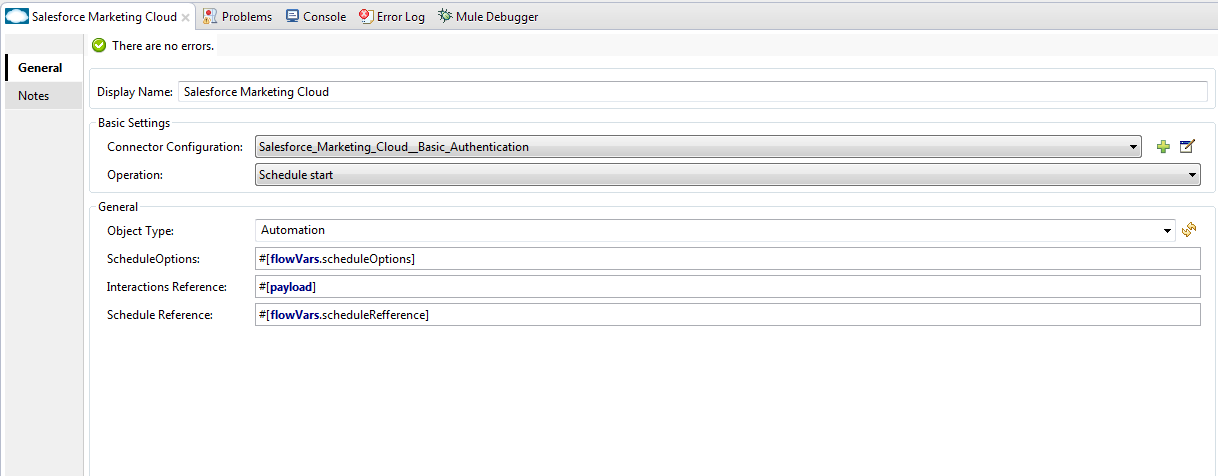Viewport: 1218px width, 476px height.
Task: Click the Console monitor icon
Action: pos(292,17)
